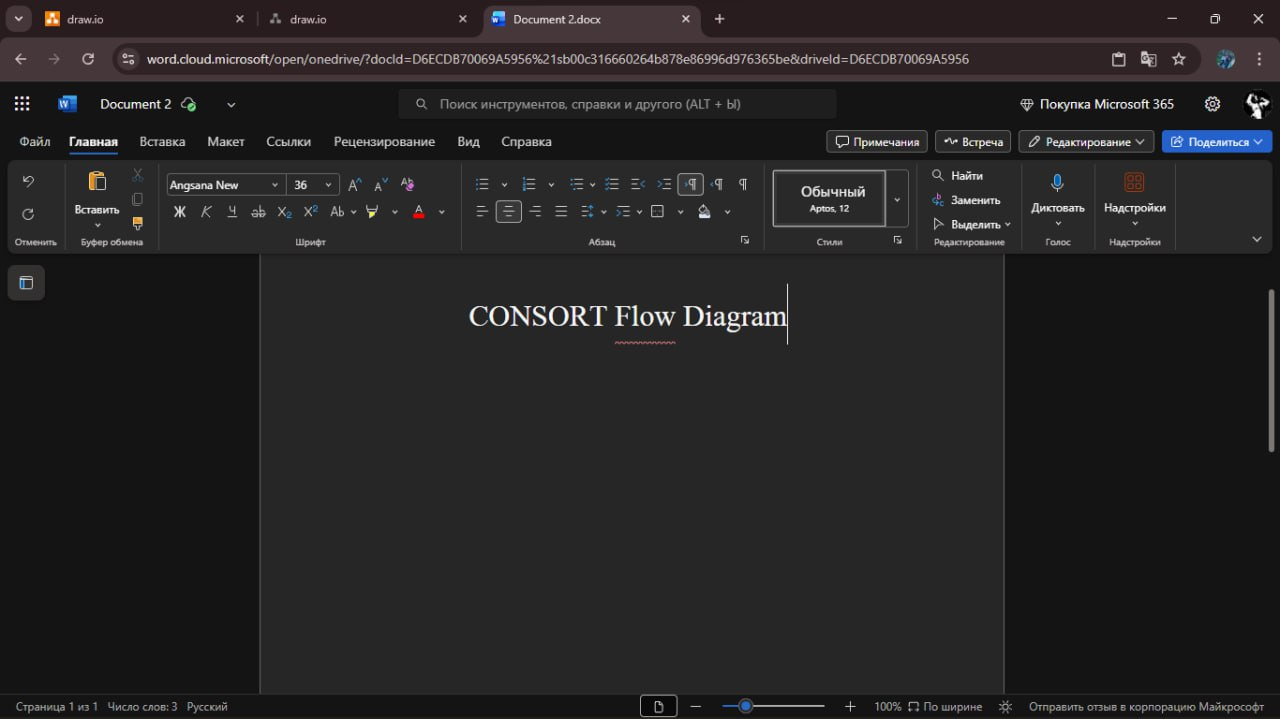This screenshot has width=1280, height=719.
Task: Click the increase font size icon
Action: (354, 184)
